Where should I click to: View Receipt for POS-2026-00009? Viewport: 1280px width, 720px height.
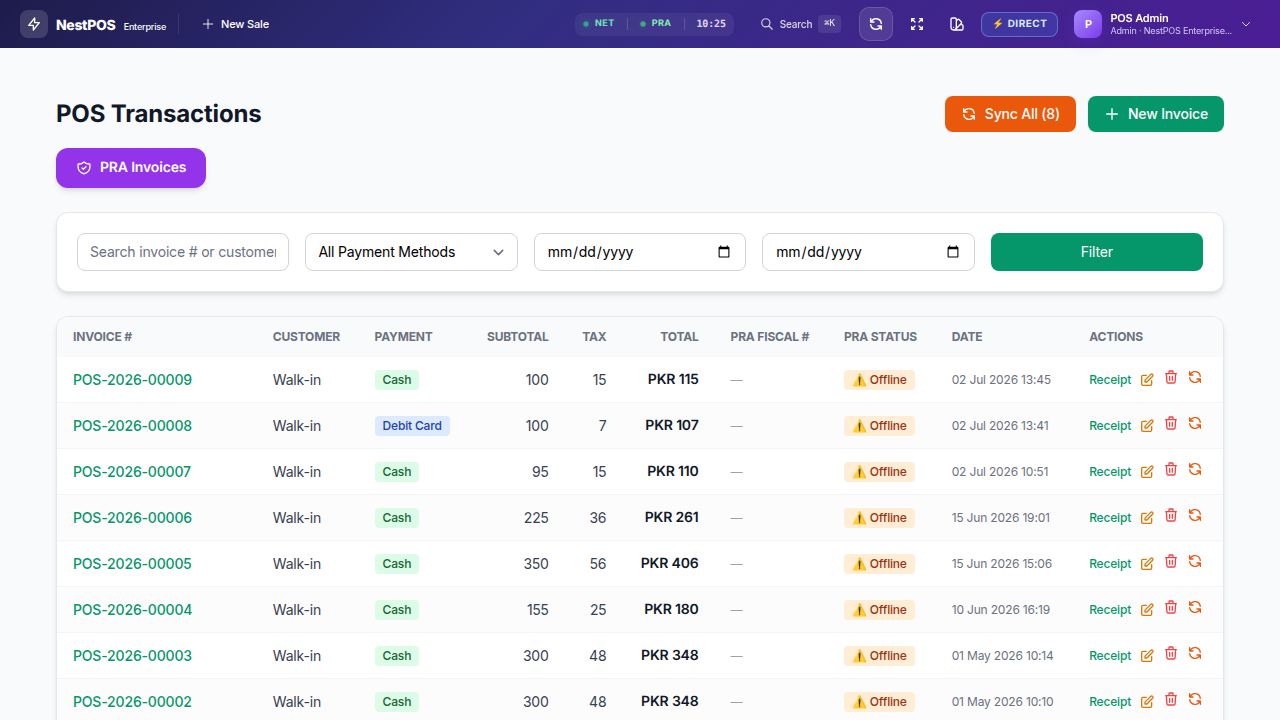(1110, 380)
